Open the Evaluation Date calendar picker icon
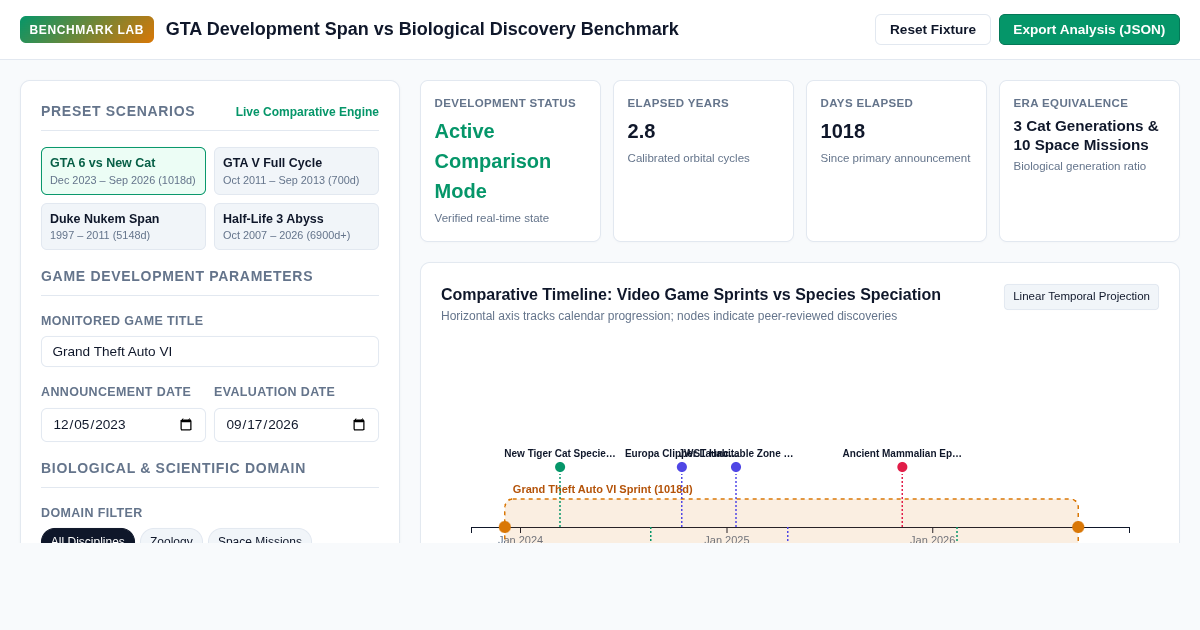1200x630 pixels. pyautogui.click(x=359, y=425)
